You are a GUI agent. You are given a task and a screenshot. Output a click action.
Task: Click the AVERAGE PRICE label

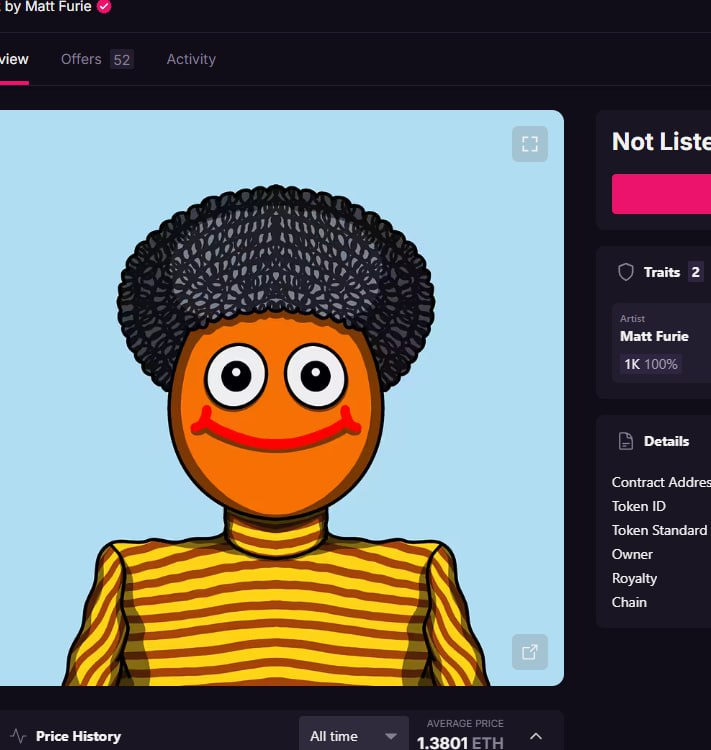point(465,723)
